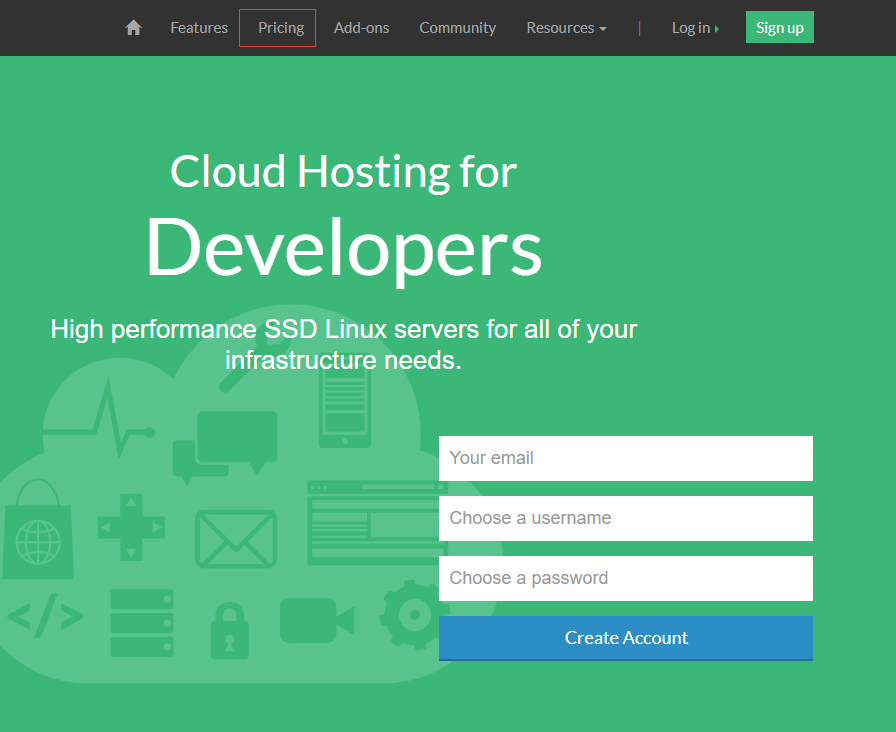This screenshot has width=896, height=732.
Task: Go to the home page icon
Action: click(x=133, y=28)
